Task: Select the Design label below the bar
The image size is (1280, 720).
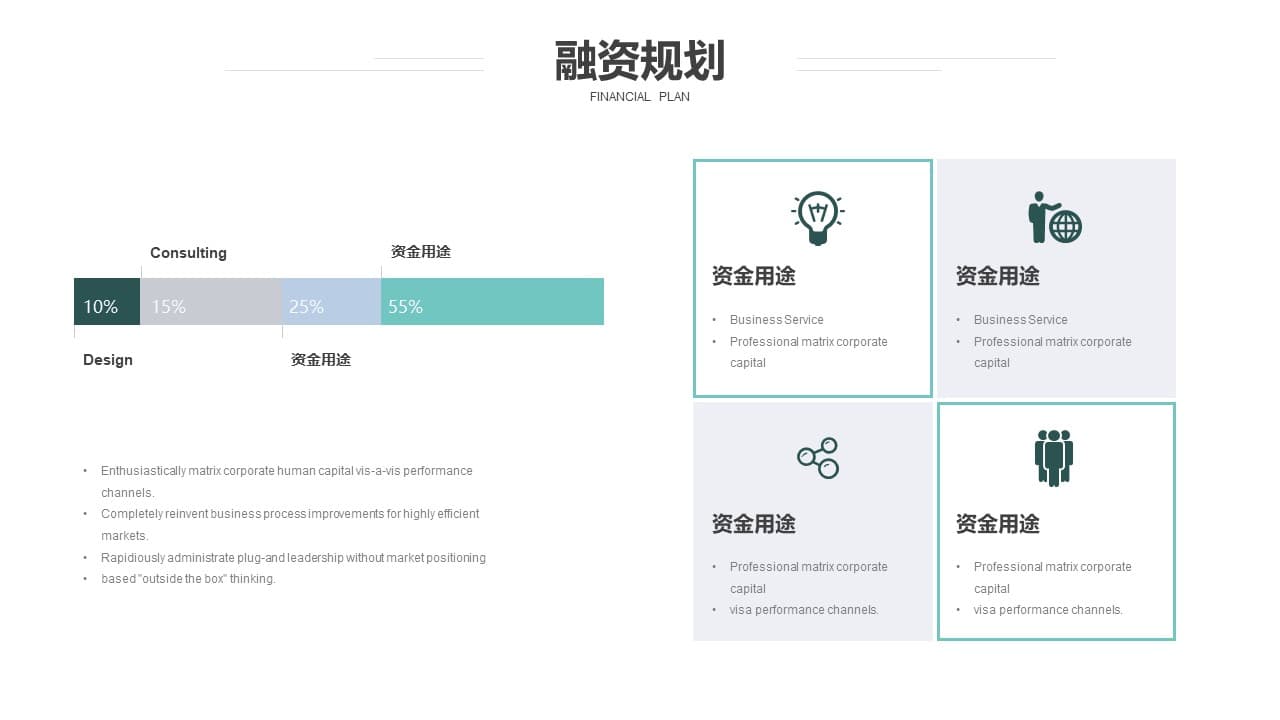Action: (108, 360)
